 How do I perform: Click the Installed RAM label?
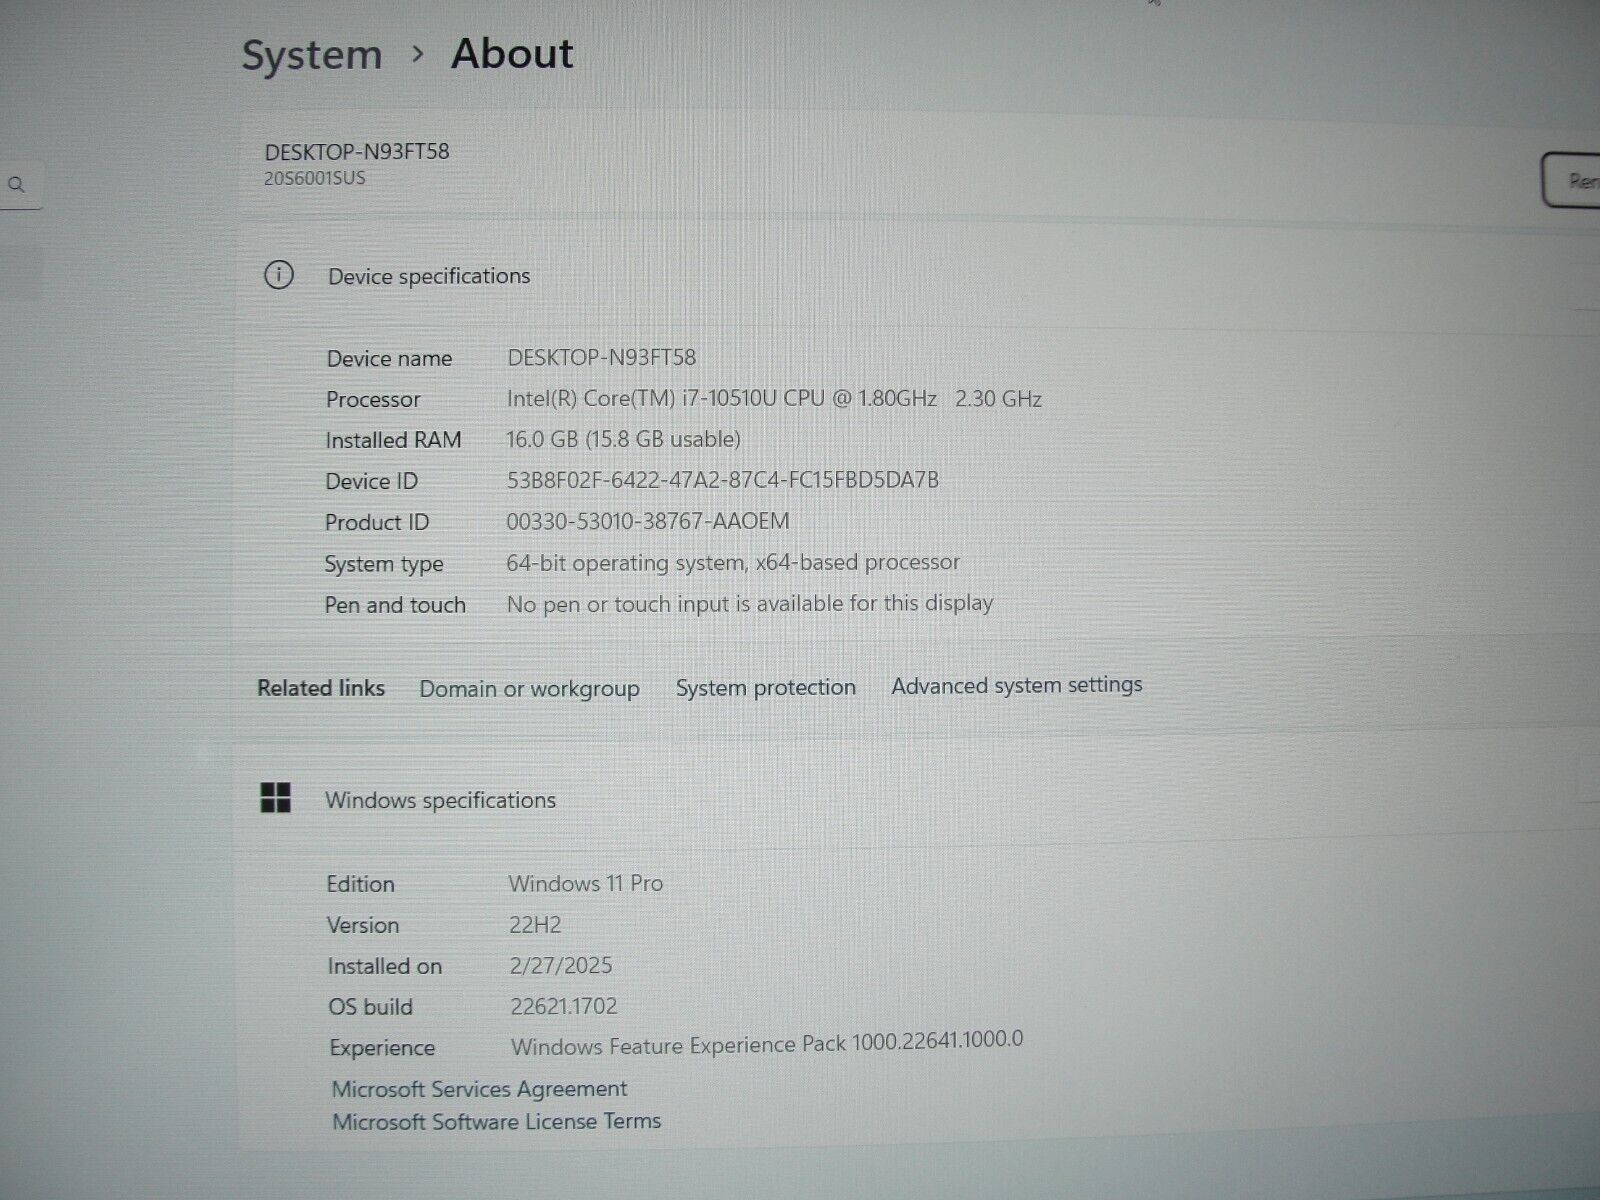(x=393, y=440)
